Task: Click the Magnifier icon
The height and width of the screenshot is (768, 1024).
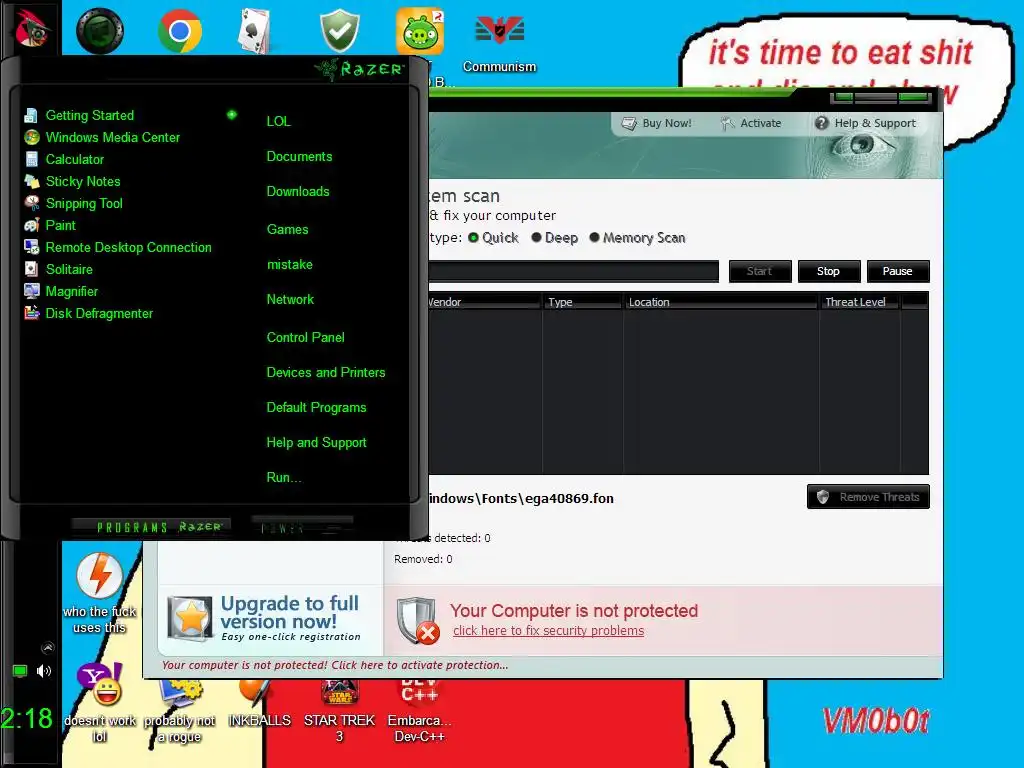Action: pos(31,291)
